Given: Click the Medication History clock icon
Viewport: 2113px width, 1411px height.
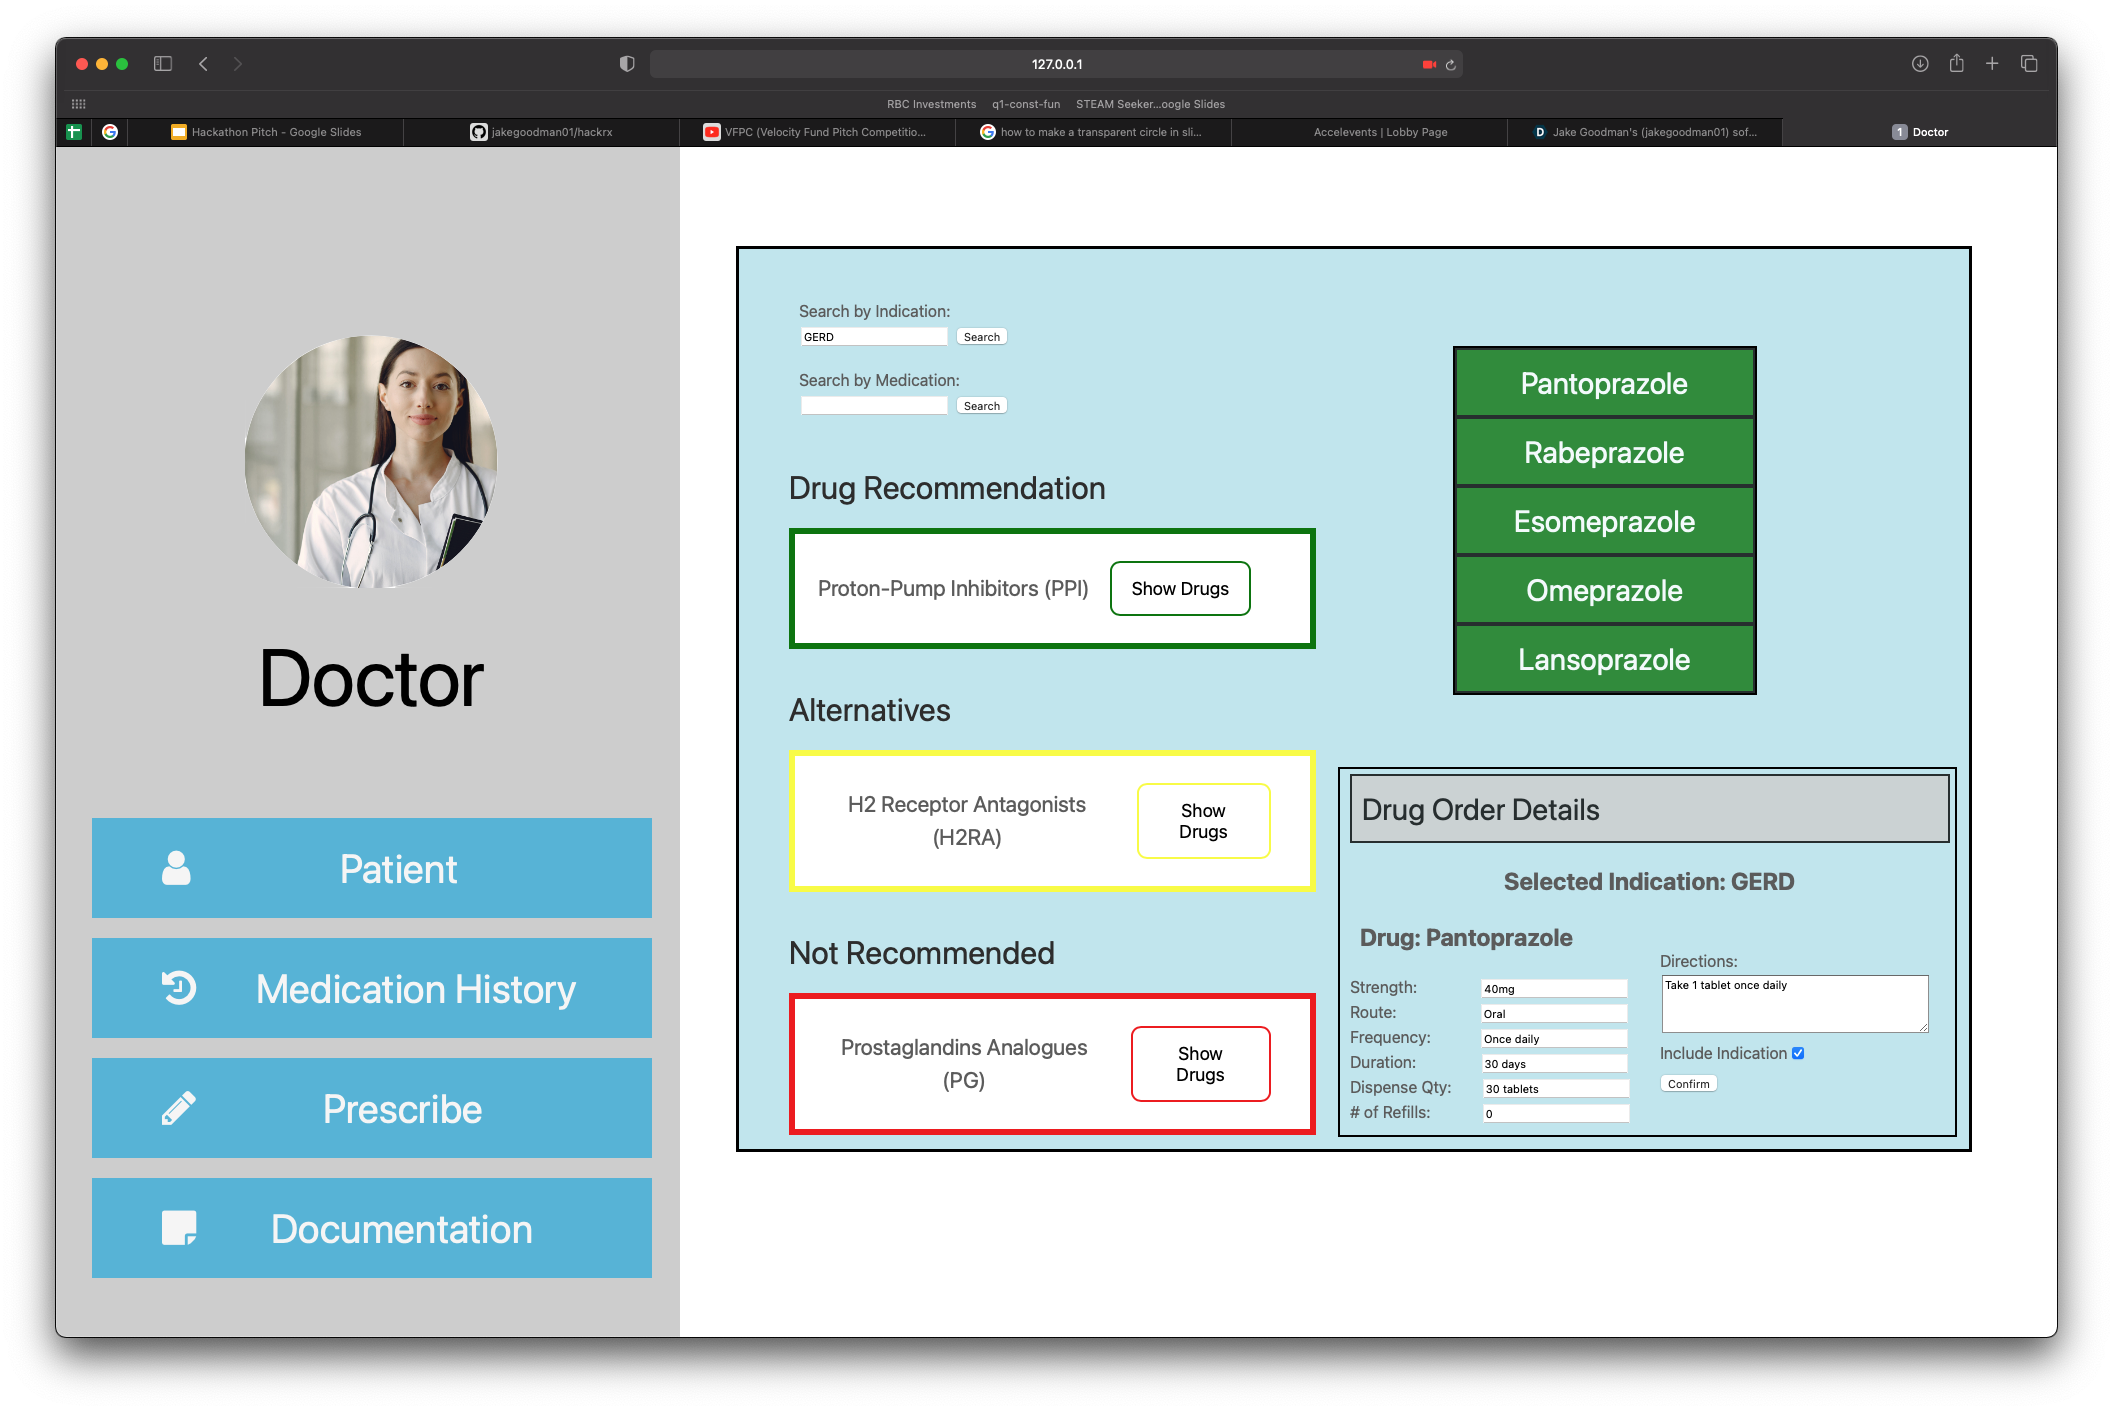Looking at the screenshot, I should pyautogui.click(x=179, y=988).
